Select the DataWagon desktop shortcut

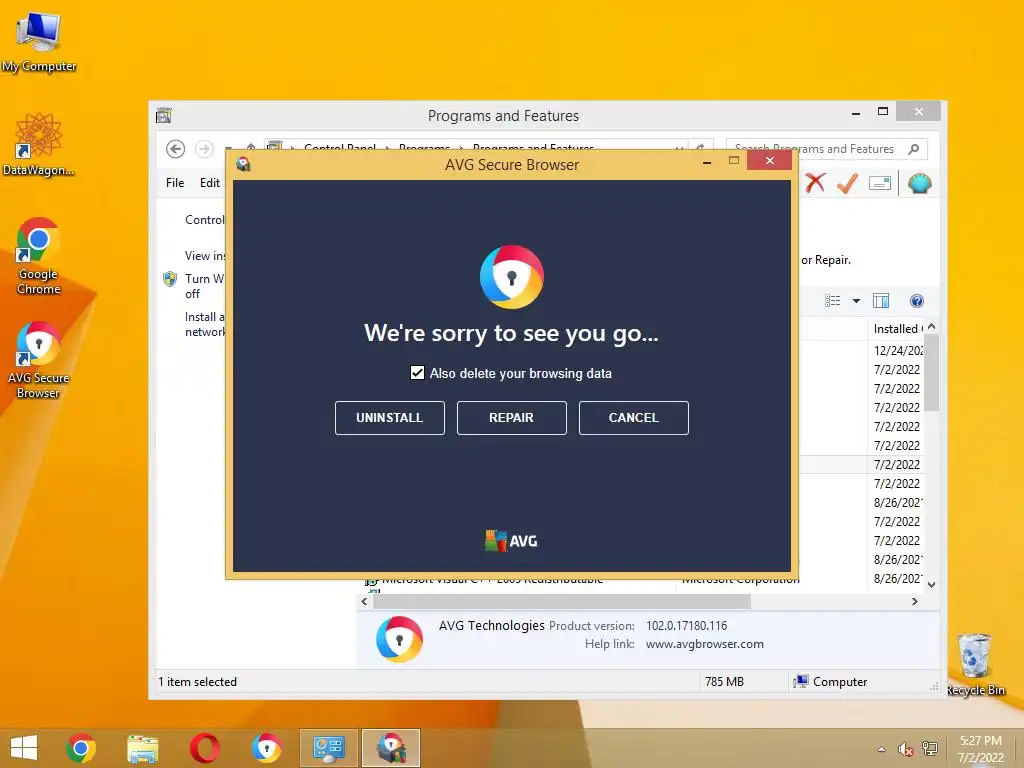(39, 144)
